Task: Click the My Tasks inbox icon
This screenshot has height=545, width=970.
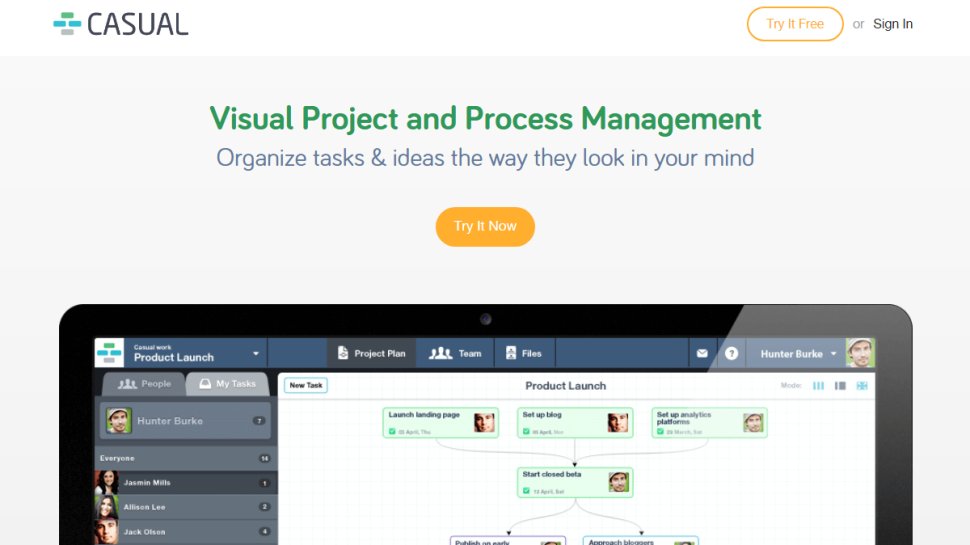Action: (x=205, y=384)
